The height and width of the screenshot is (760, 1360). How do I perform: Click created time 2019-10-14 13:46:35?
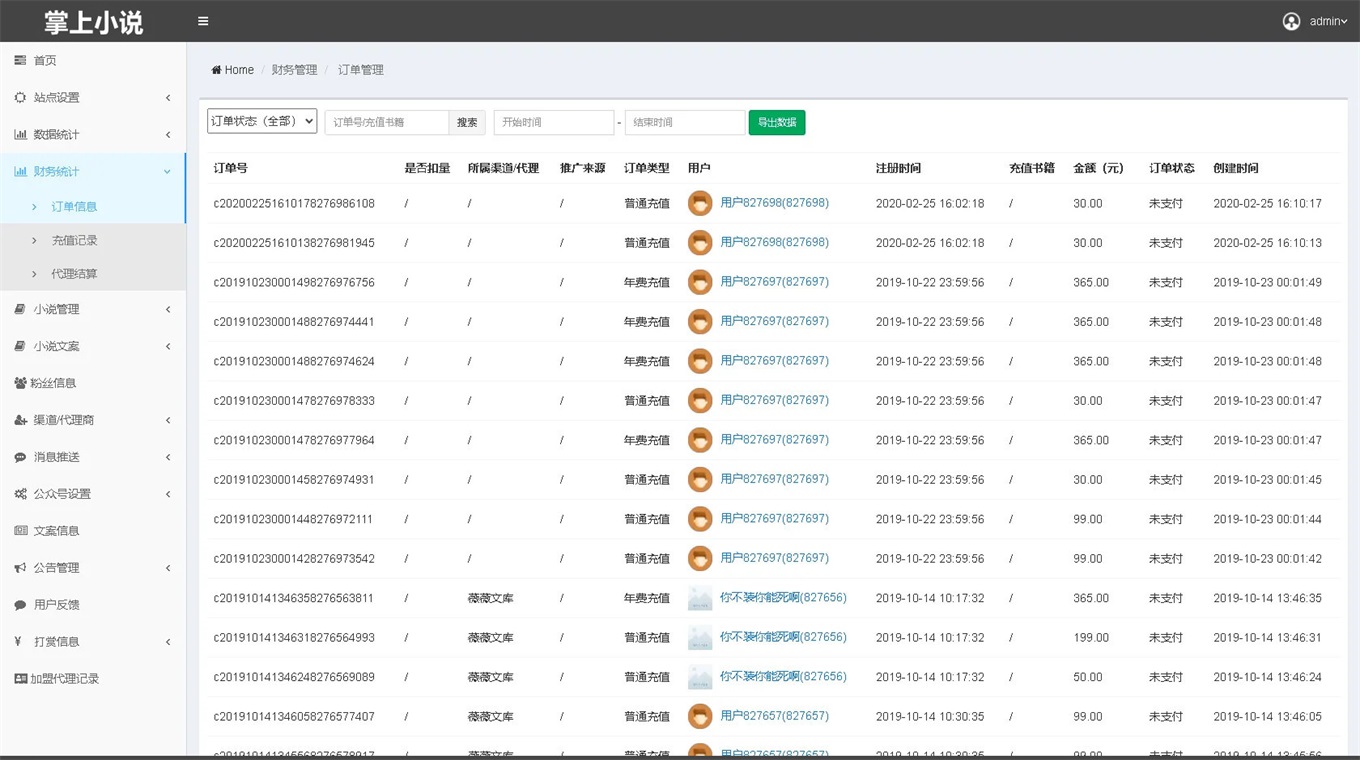[x=1267, y=598]
